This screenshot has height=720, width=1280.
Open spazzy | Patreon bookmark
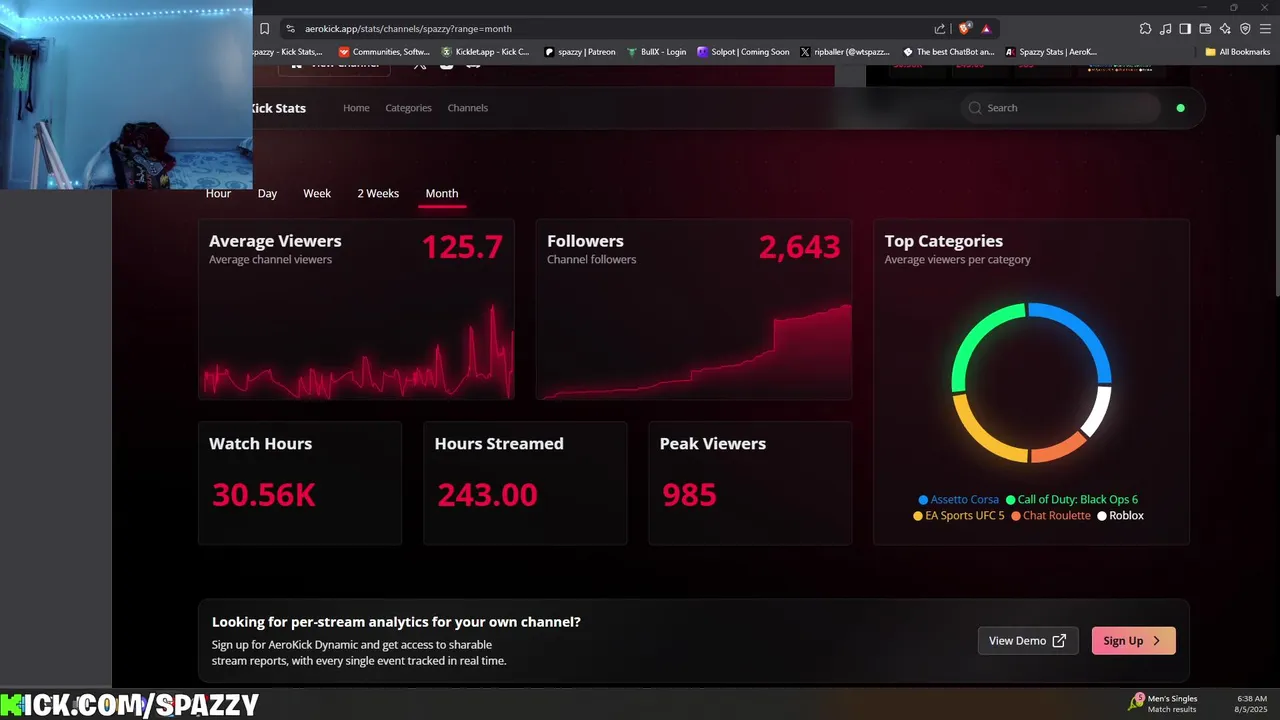point(580,52)
